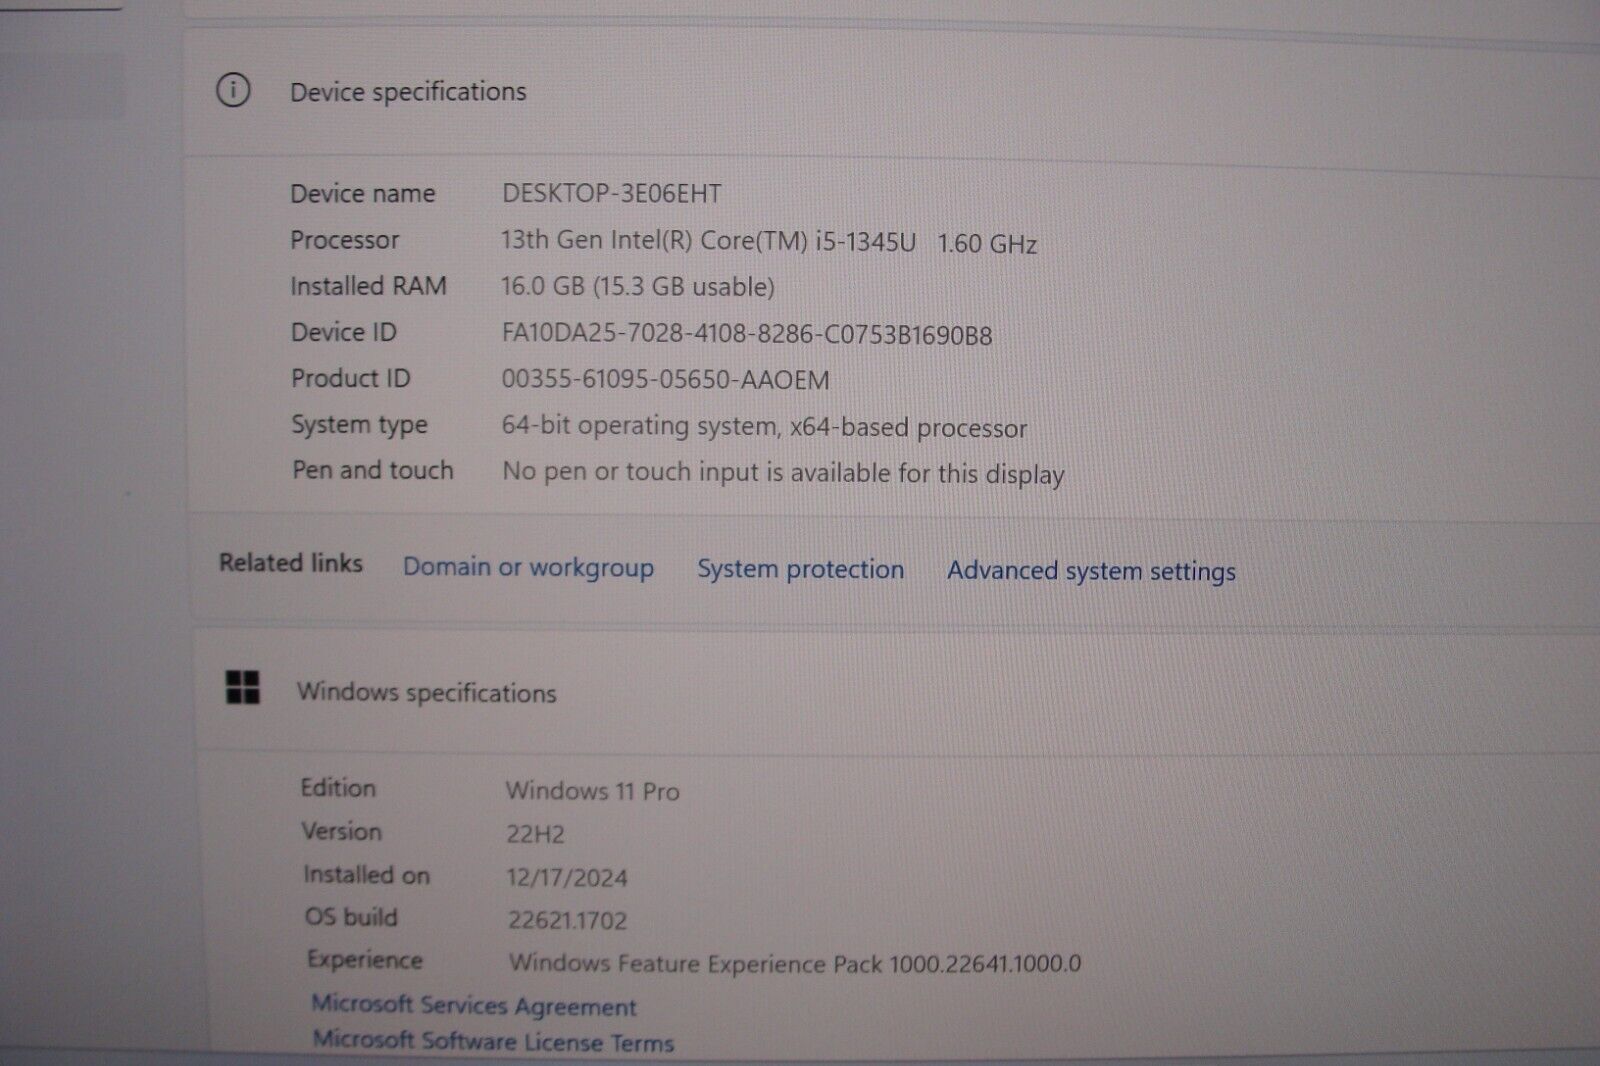Click the Installed RAM label
This screenshot has width=1600, height=1066.
(368, 286)
